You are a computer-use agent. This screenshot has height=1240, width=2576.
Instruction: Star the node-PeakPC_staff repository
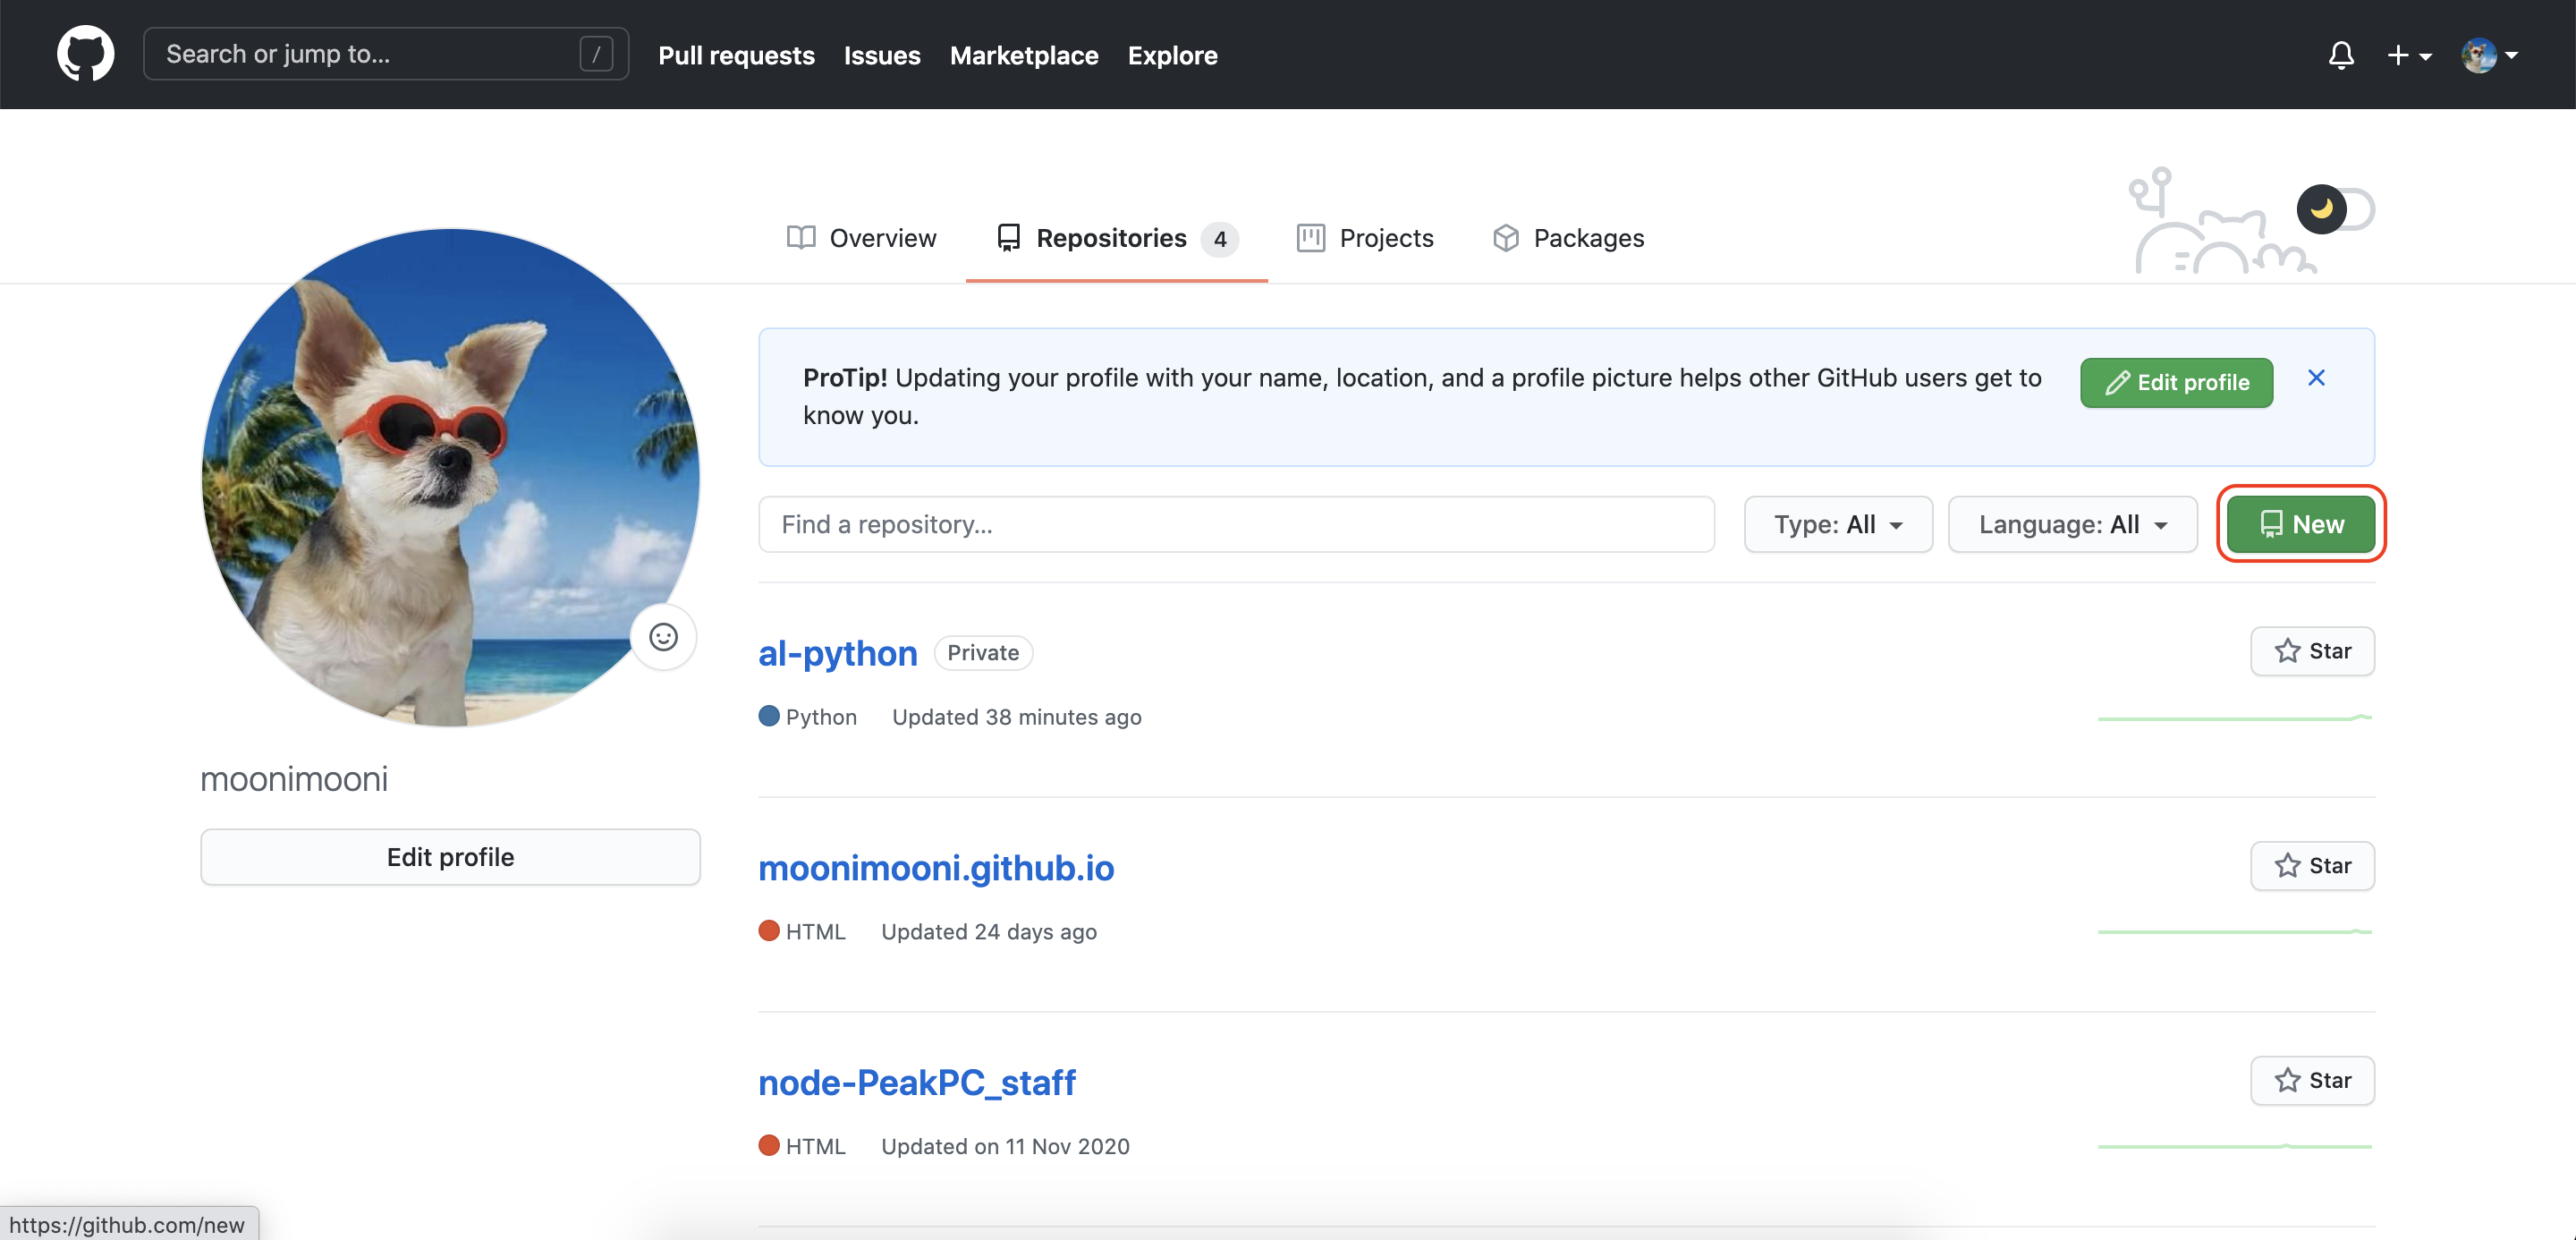click(2312, 1080)
